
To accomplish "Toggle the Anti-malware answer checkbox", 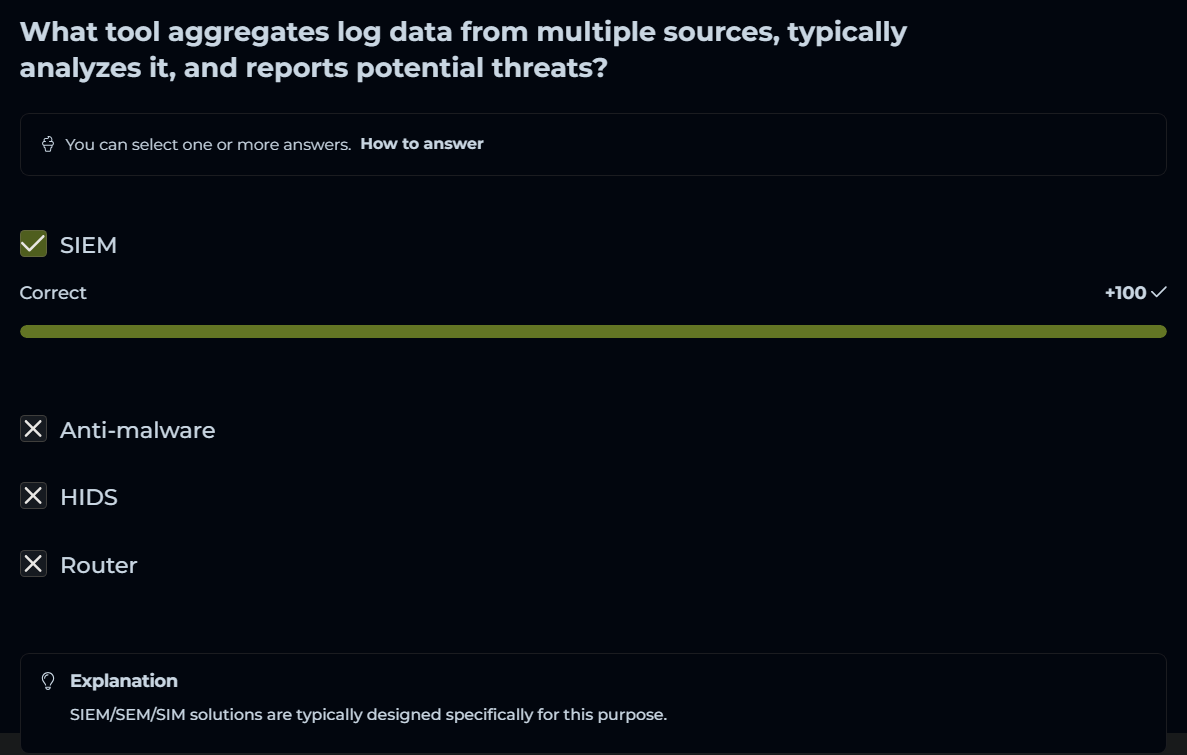I will point(34,429).
